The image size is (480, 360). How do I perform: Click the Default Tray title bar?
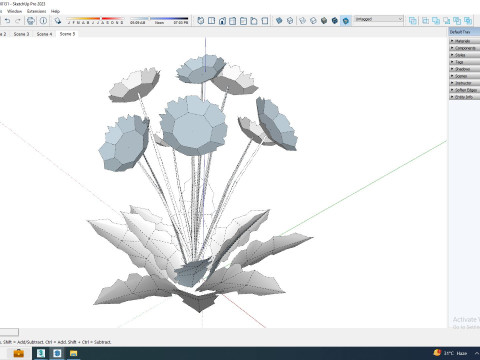click(464, 32)
